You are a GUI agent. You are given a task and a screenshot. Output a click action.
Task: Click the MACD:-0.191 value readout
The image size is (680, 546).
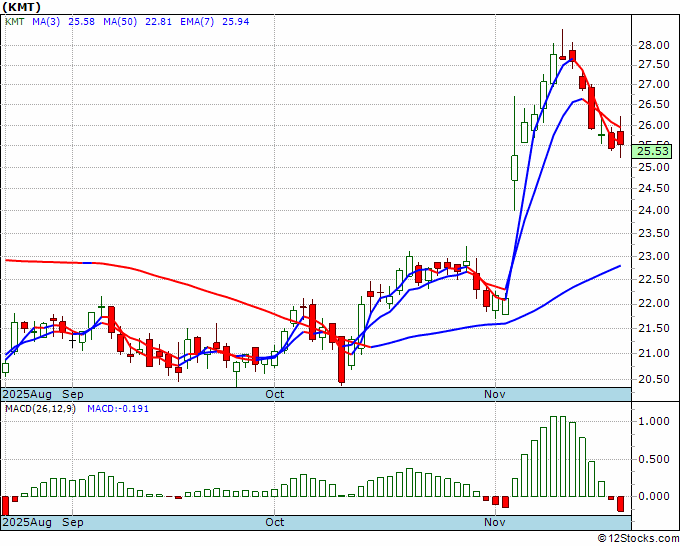pos(118,409)
